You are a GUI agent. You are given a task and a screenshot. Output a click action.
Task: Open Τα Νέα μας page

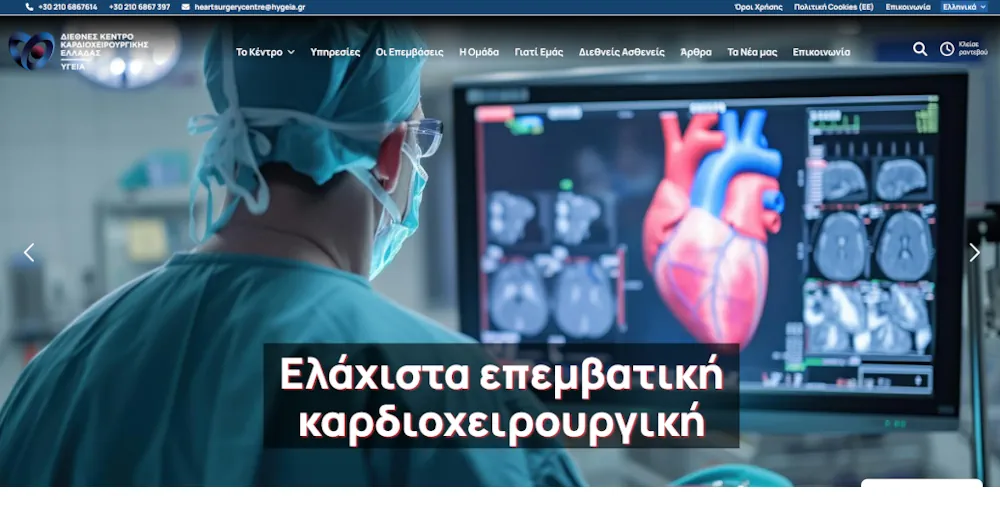tap(752, 52)
